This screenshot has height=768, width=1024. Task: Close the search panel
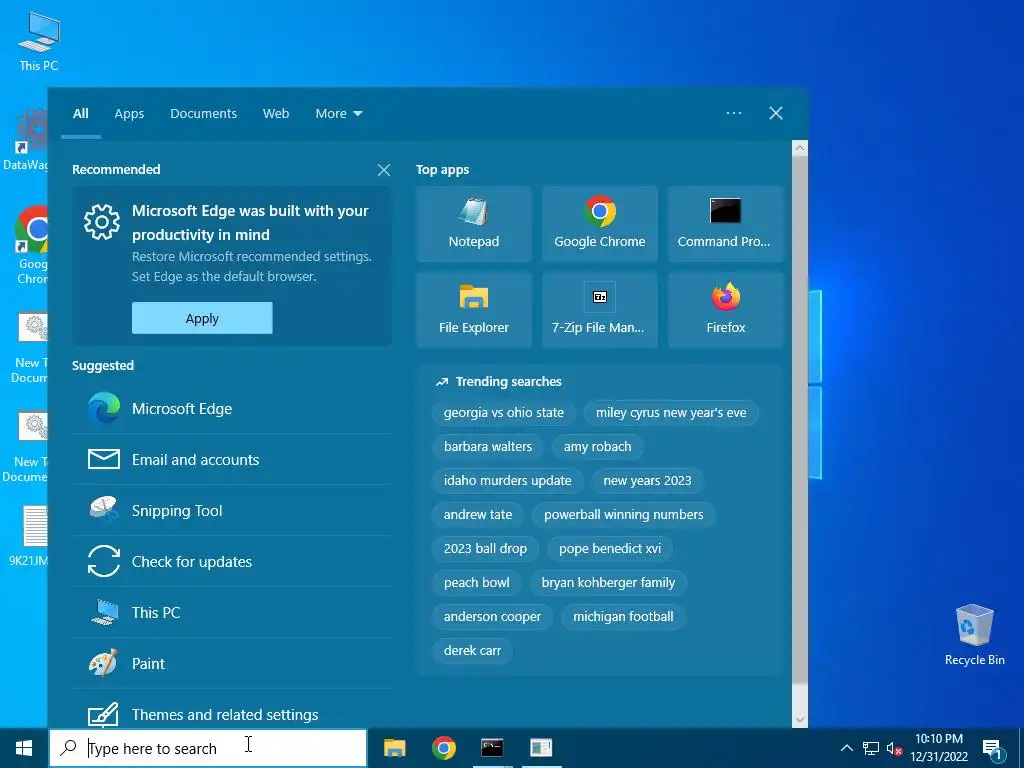click(776, 113)
